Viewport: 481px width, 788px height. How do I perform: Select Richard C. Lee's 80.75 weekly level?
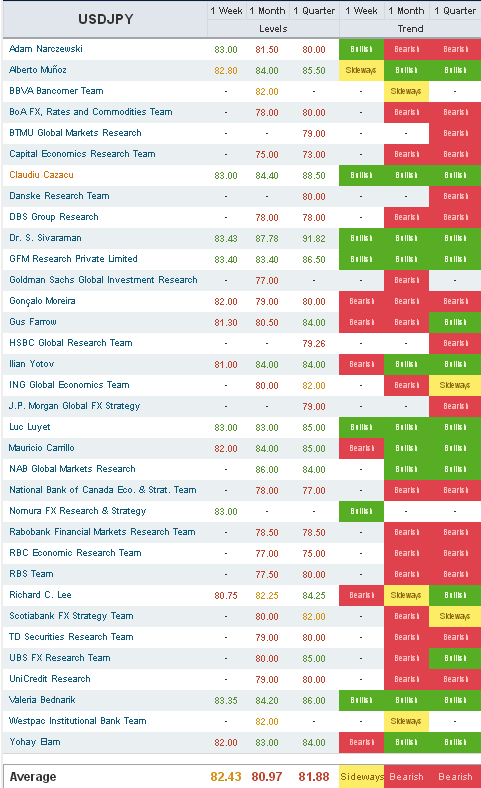point(226,596)
